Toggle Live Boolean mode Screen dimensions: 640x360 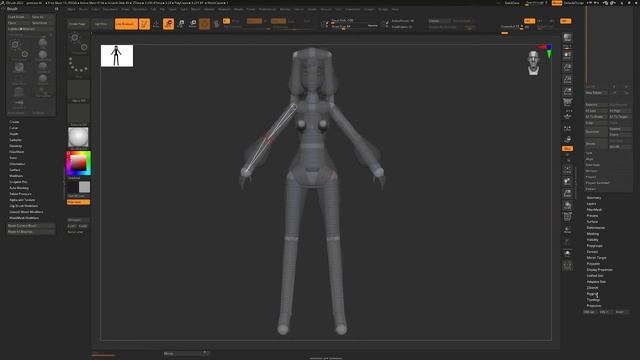point(126,24)
